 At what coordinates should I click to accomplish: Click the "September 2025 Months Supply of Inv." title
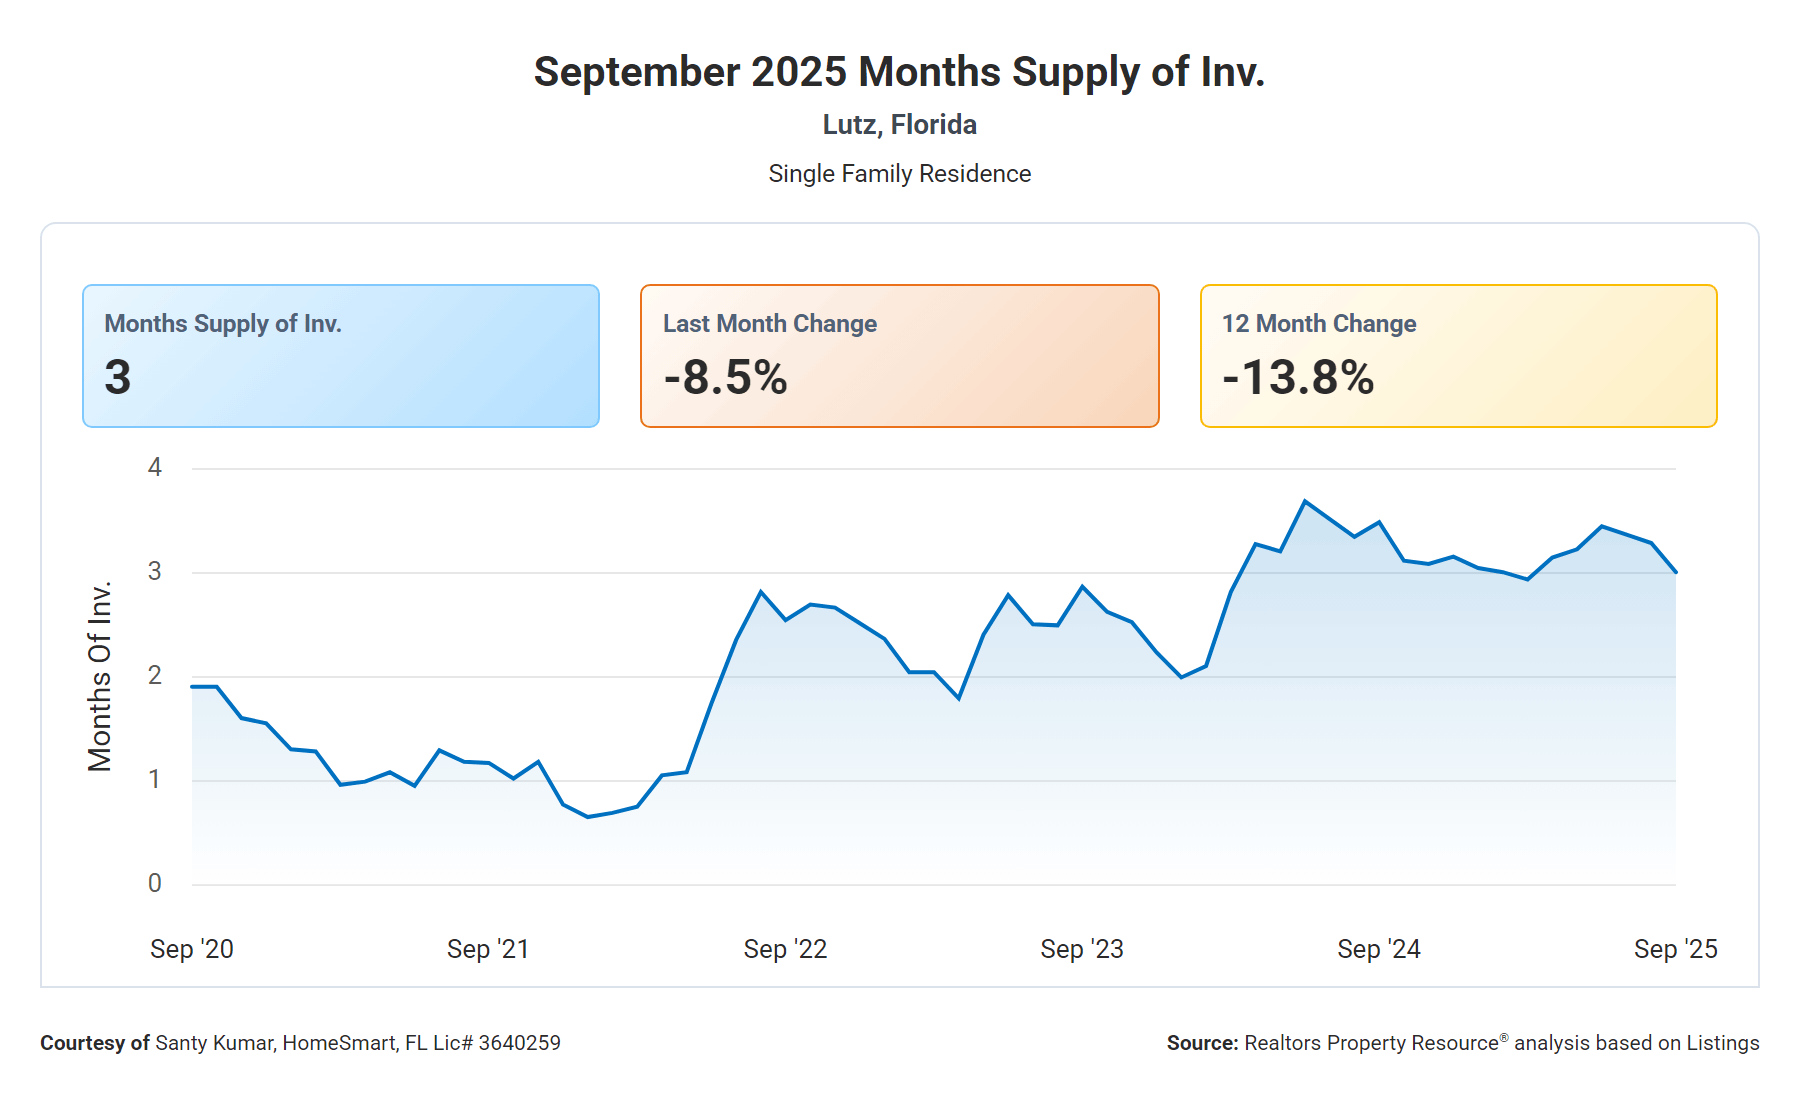tap(899, 72)
